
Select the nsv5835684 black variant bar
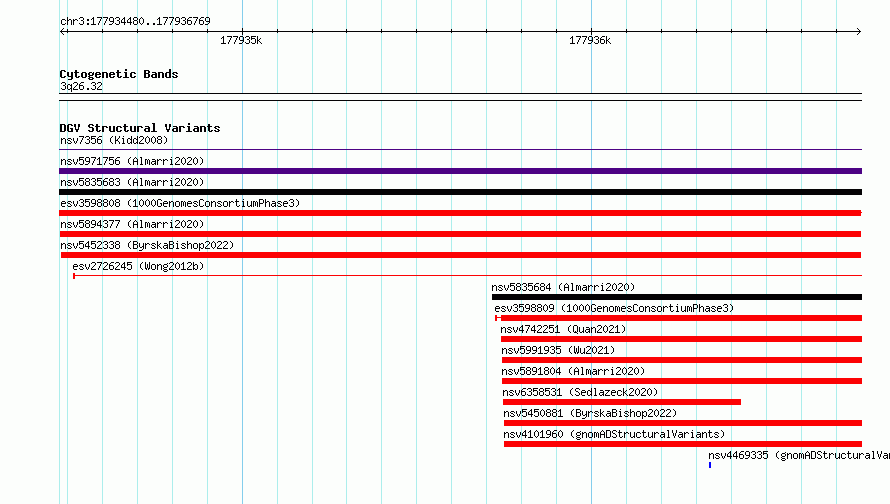tap(677, 297)
